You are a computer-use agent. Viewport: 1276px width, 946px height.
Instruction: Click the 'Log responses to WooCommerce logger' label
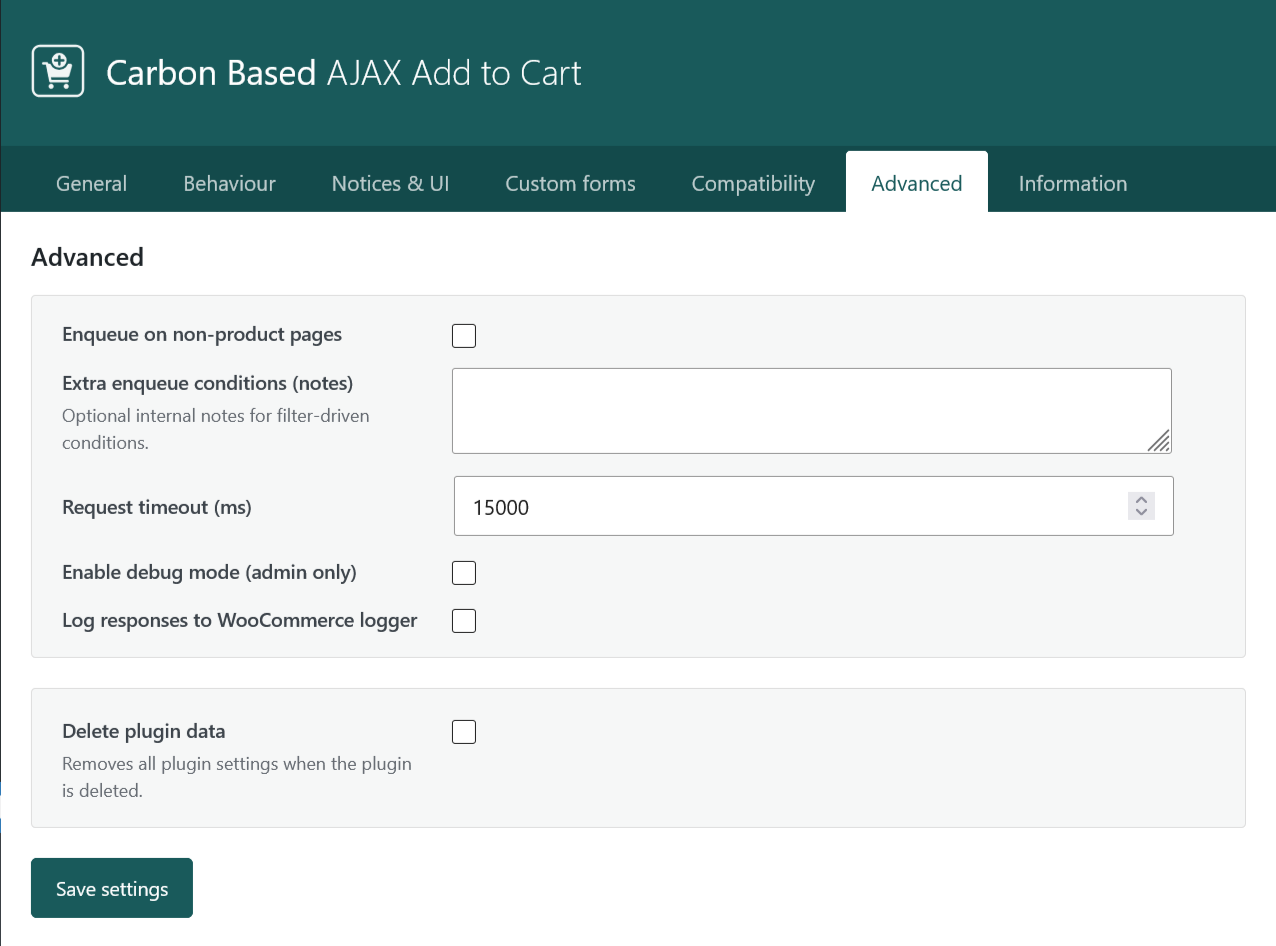pyautogui.click(x=240, y=620)
